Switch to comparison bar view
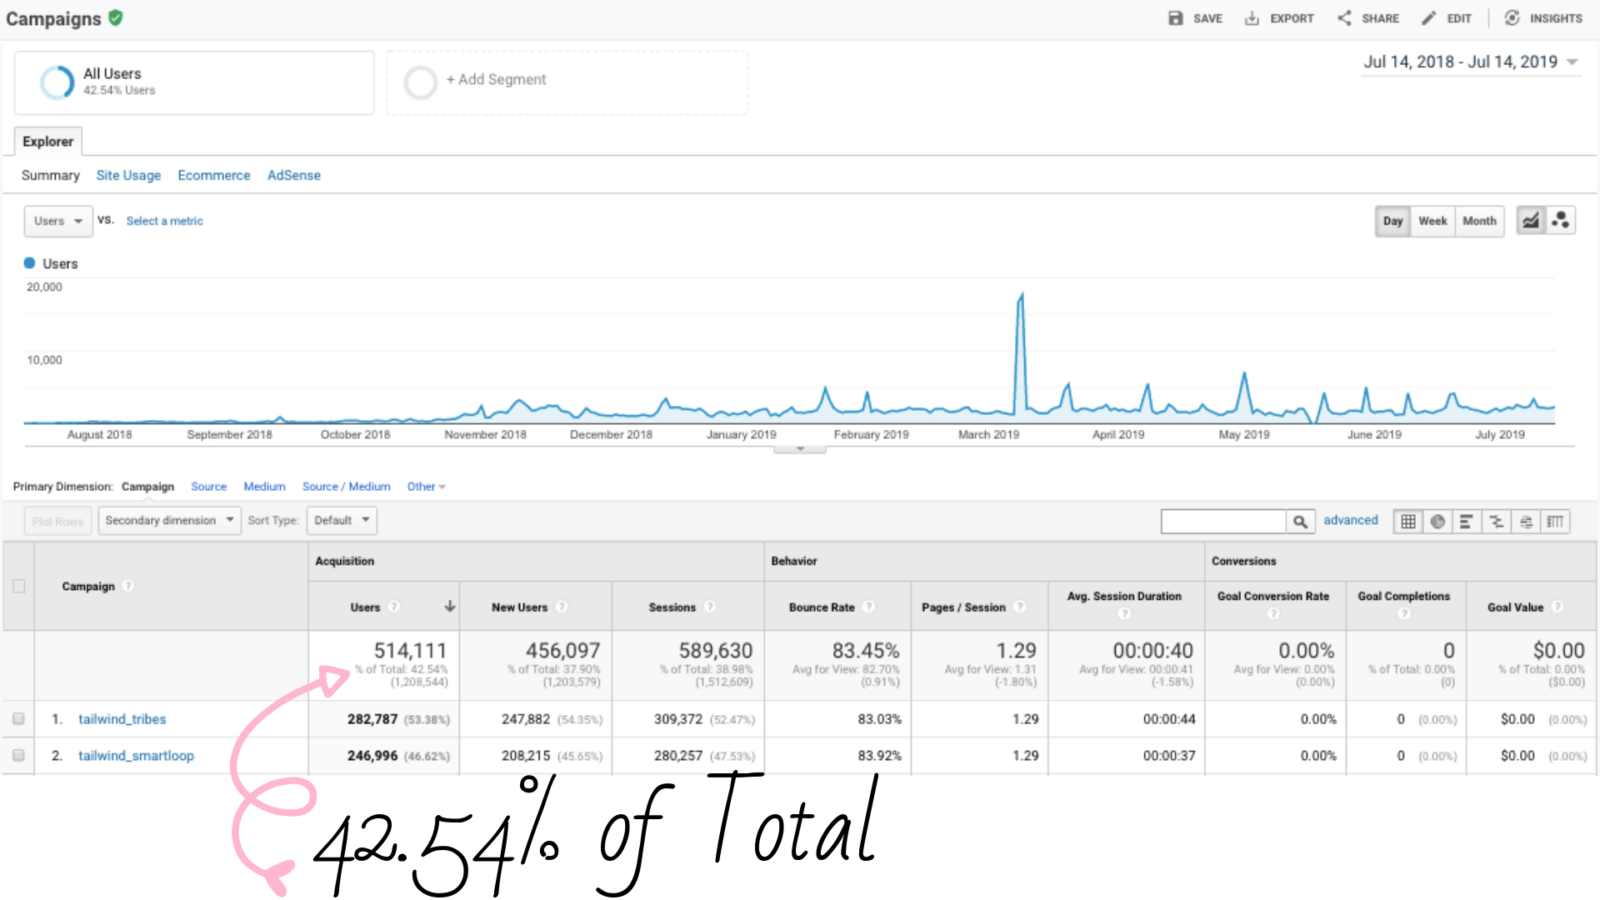The image size is (1600, 900). pyautogui.click(x=1497, y=520)
